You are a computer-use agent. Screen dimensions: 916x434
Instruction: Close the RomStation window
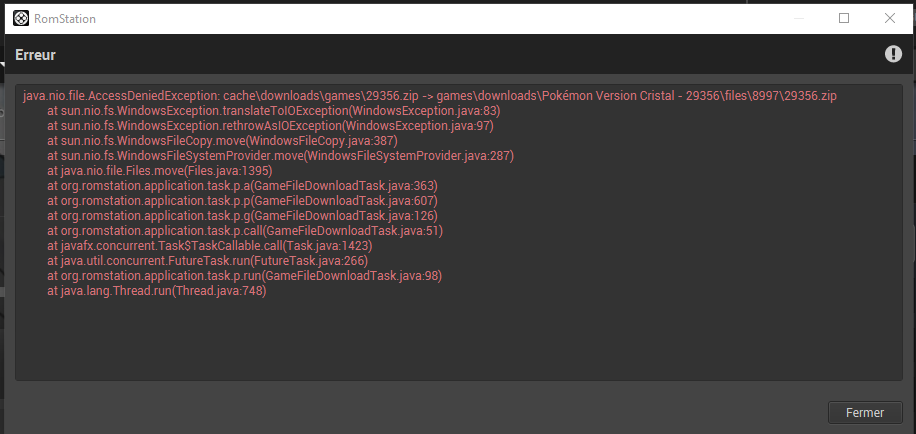(890, 19)
